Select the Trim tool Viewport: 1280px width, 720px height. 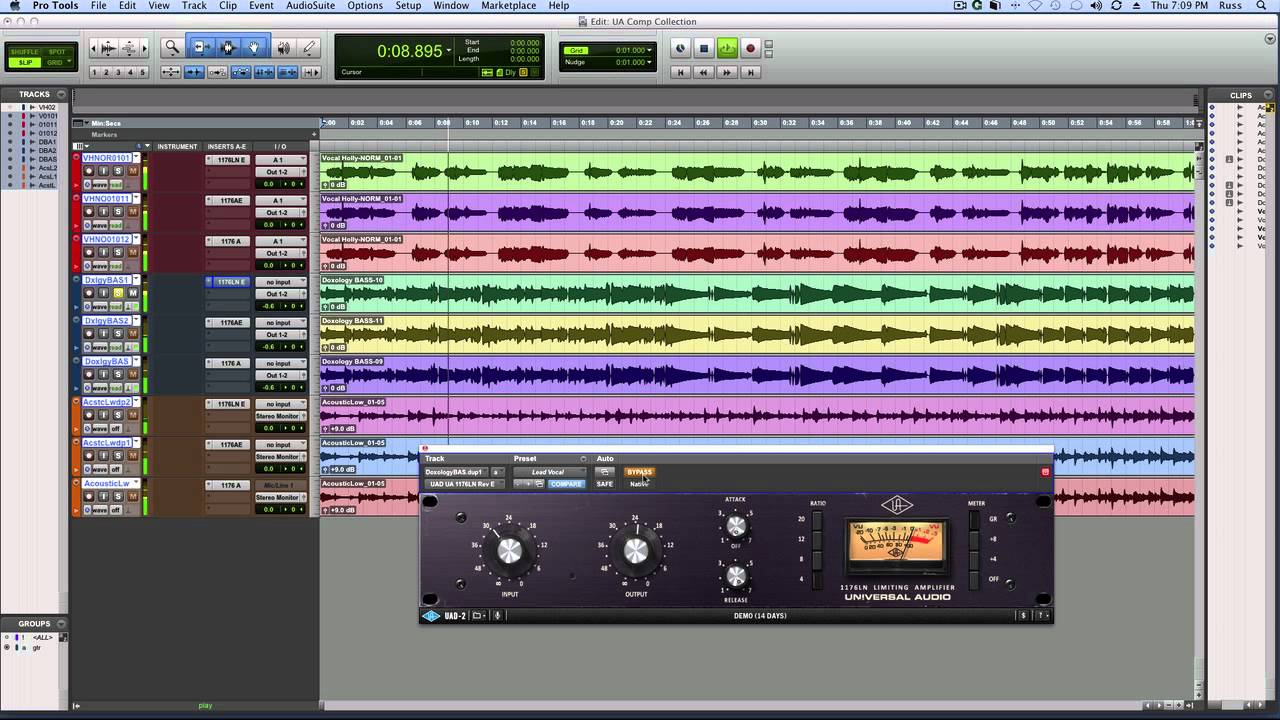(x=201, y=47)
